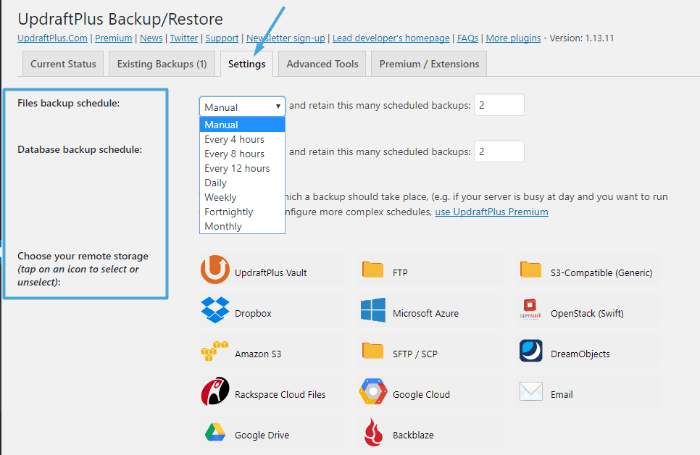Open the FAQs link
Image resolution: width=700 pixels, height=455 pixels.
pyautogui.click(x=467, y=38)
